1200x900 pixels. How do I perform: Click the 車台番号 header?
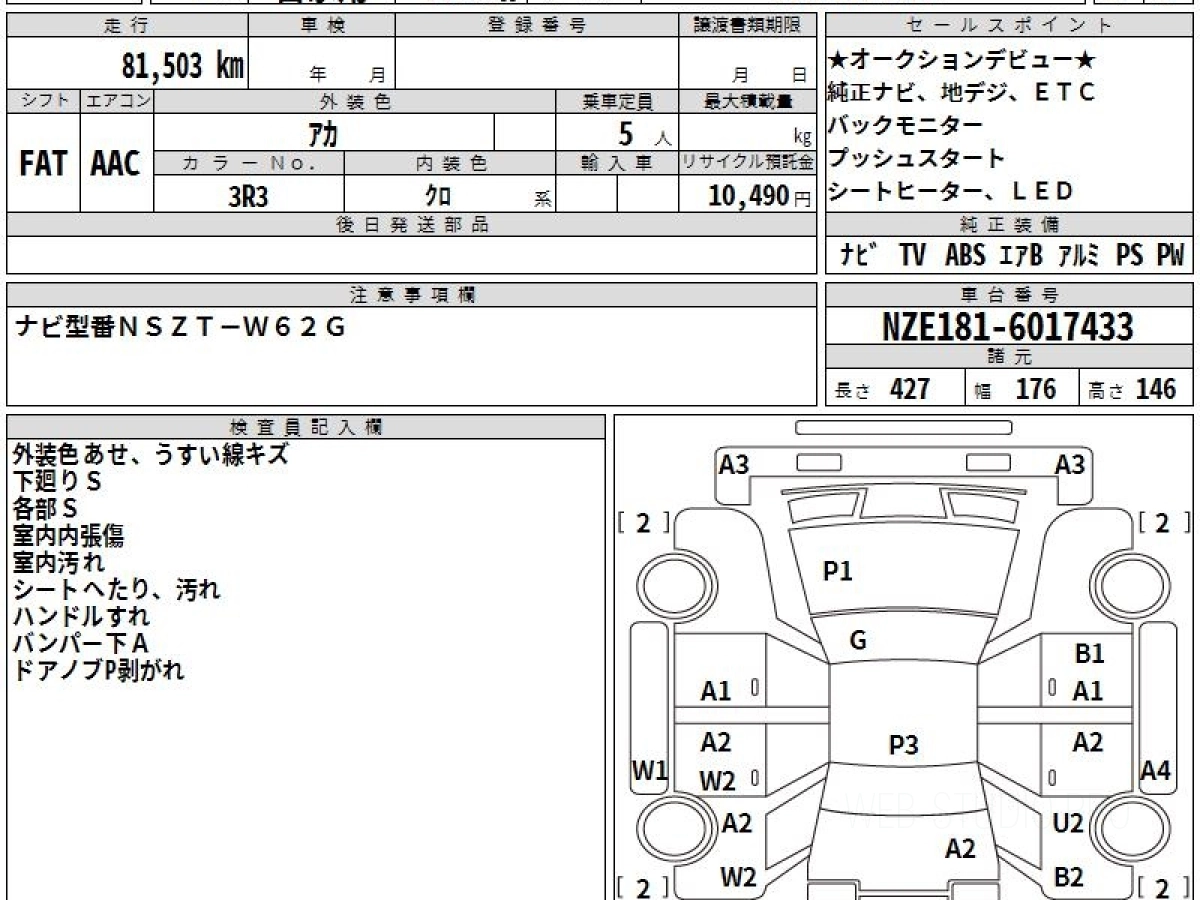tap(1010, 294)
